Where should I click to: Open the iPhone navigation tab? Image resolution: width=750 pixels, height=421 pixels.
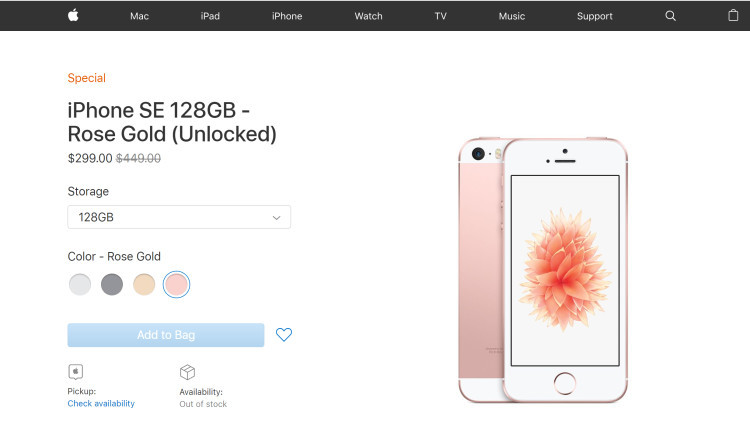[x=287, y=16]
